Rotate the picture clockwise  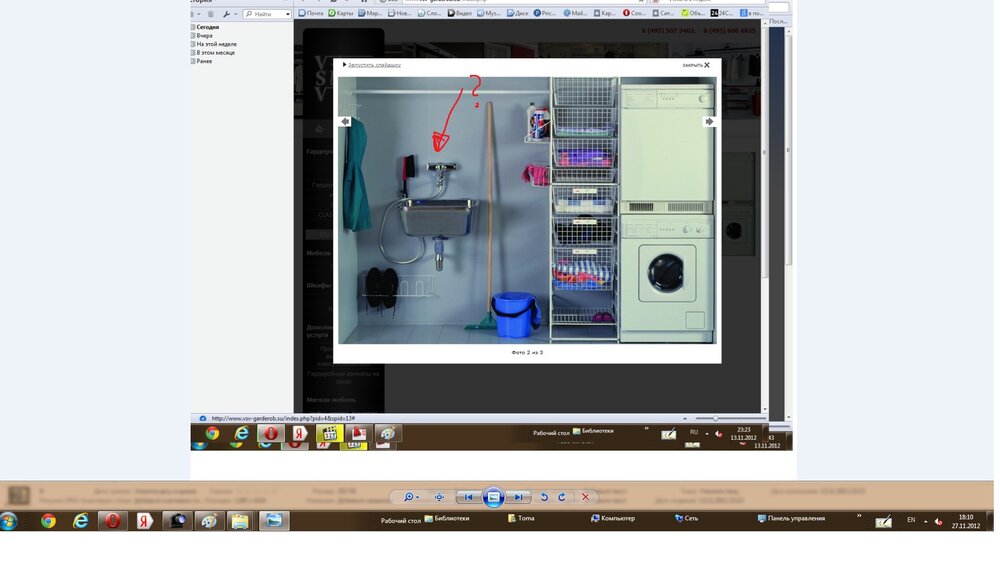pos(562,497)
